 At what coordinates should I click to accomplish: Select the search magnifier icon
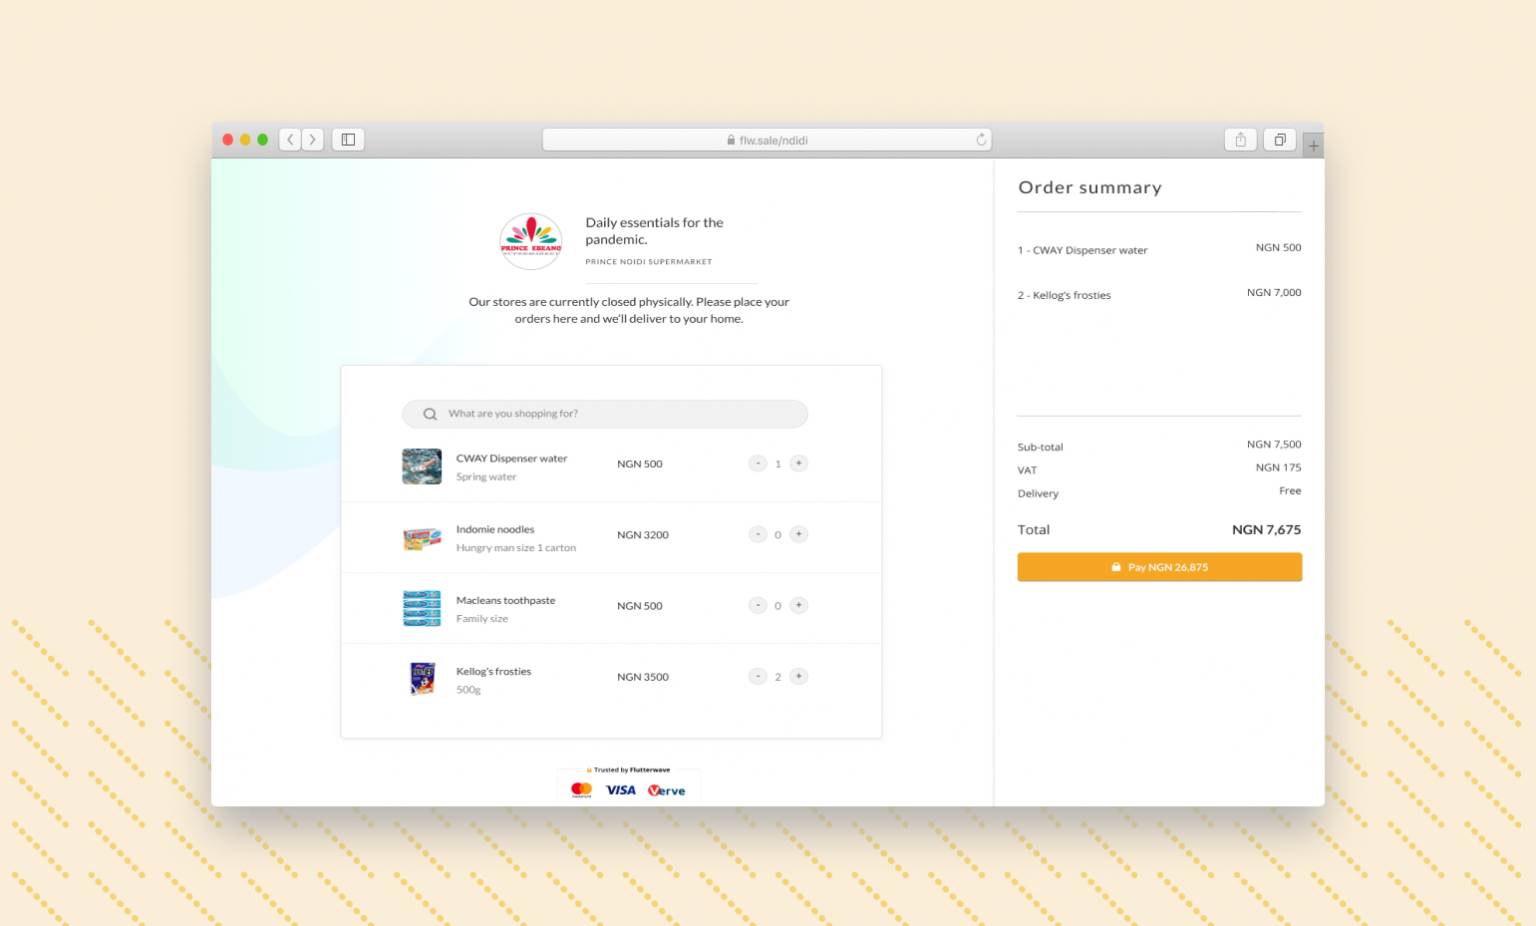coord(429,413)
